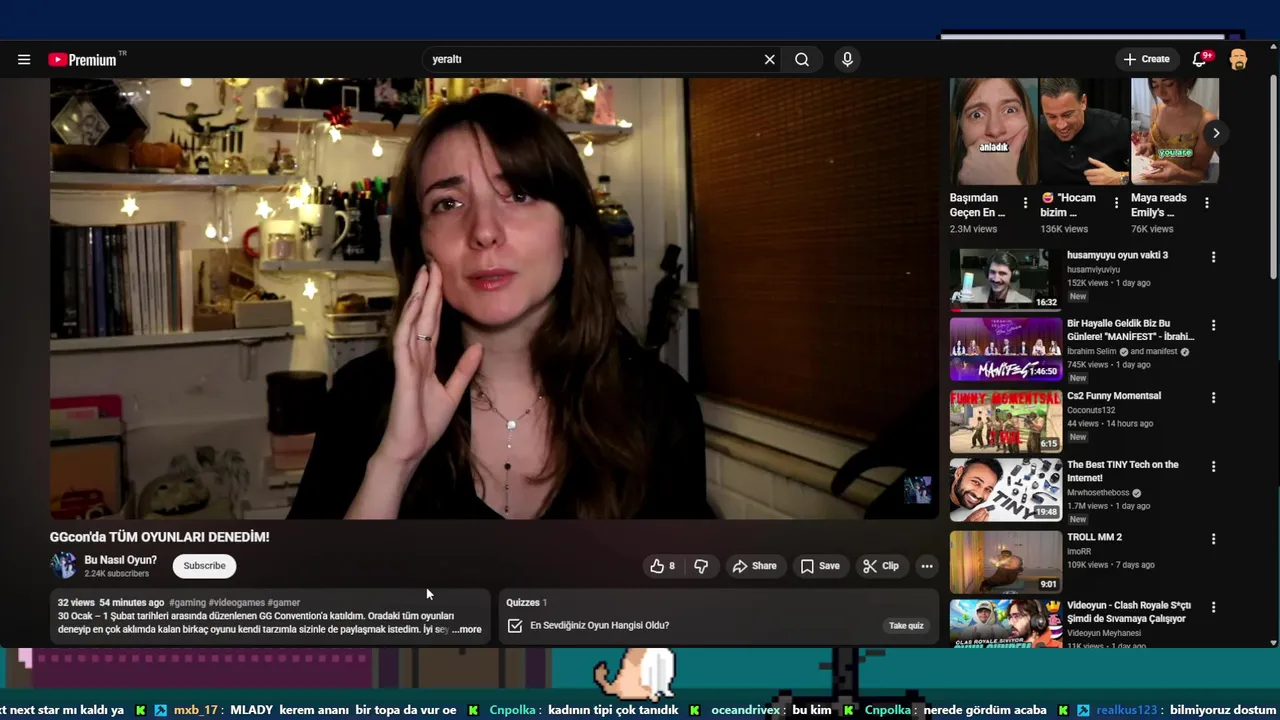Save video to a playlist
Viewport: 1280px width, 720px height.
(x=820, y=566)
